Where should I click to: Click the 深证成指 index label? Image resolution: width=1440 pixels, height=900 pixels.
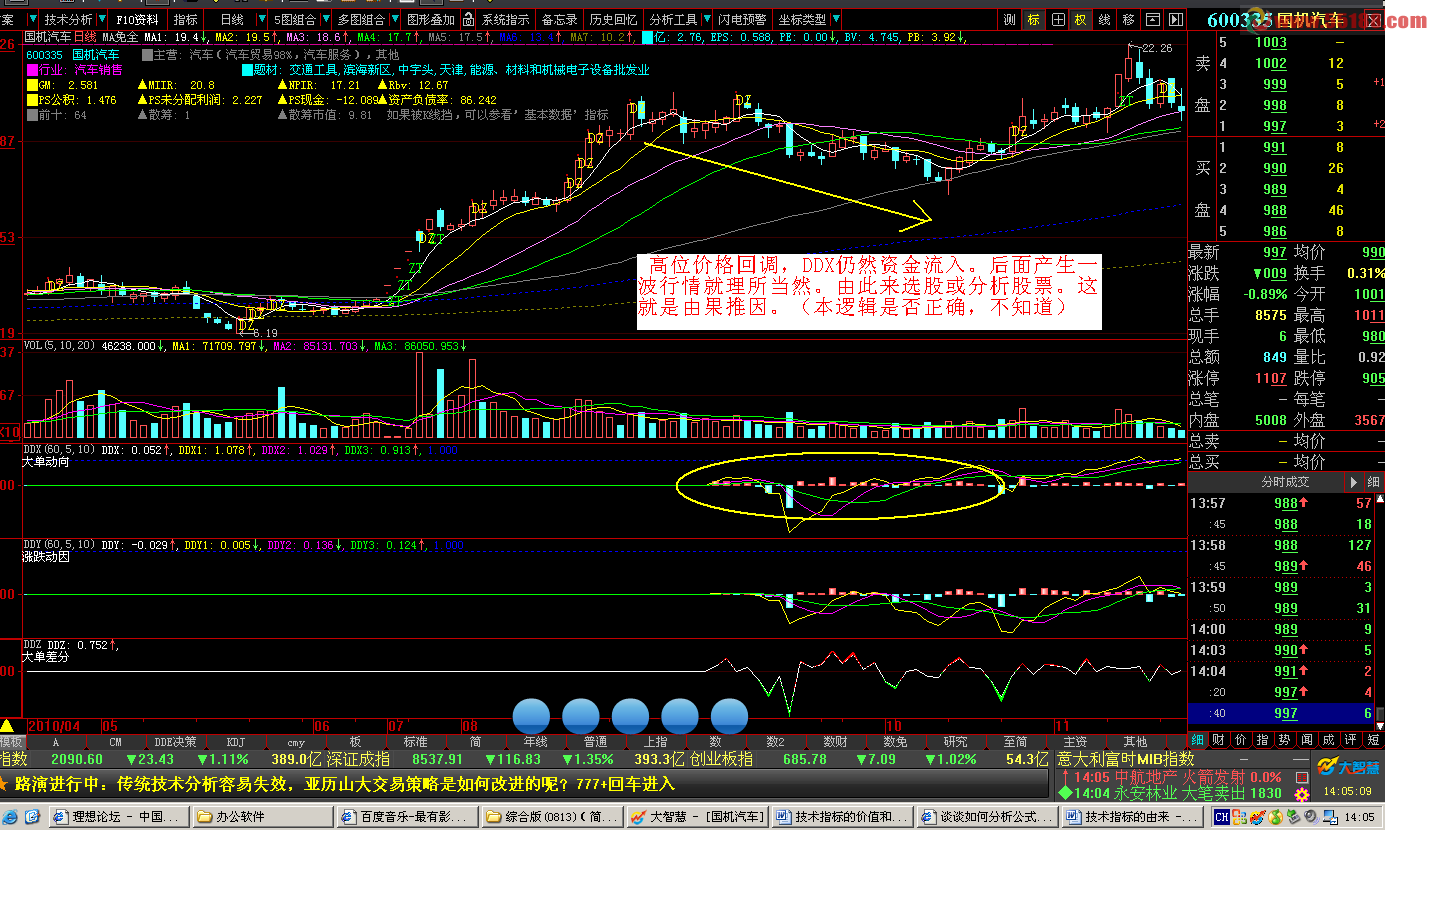[x=357, y=760]
